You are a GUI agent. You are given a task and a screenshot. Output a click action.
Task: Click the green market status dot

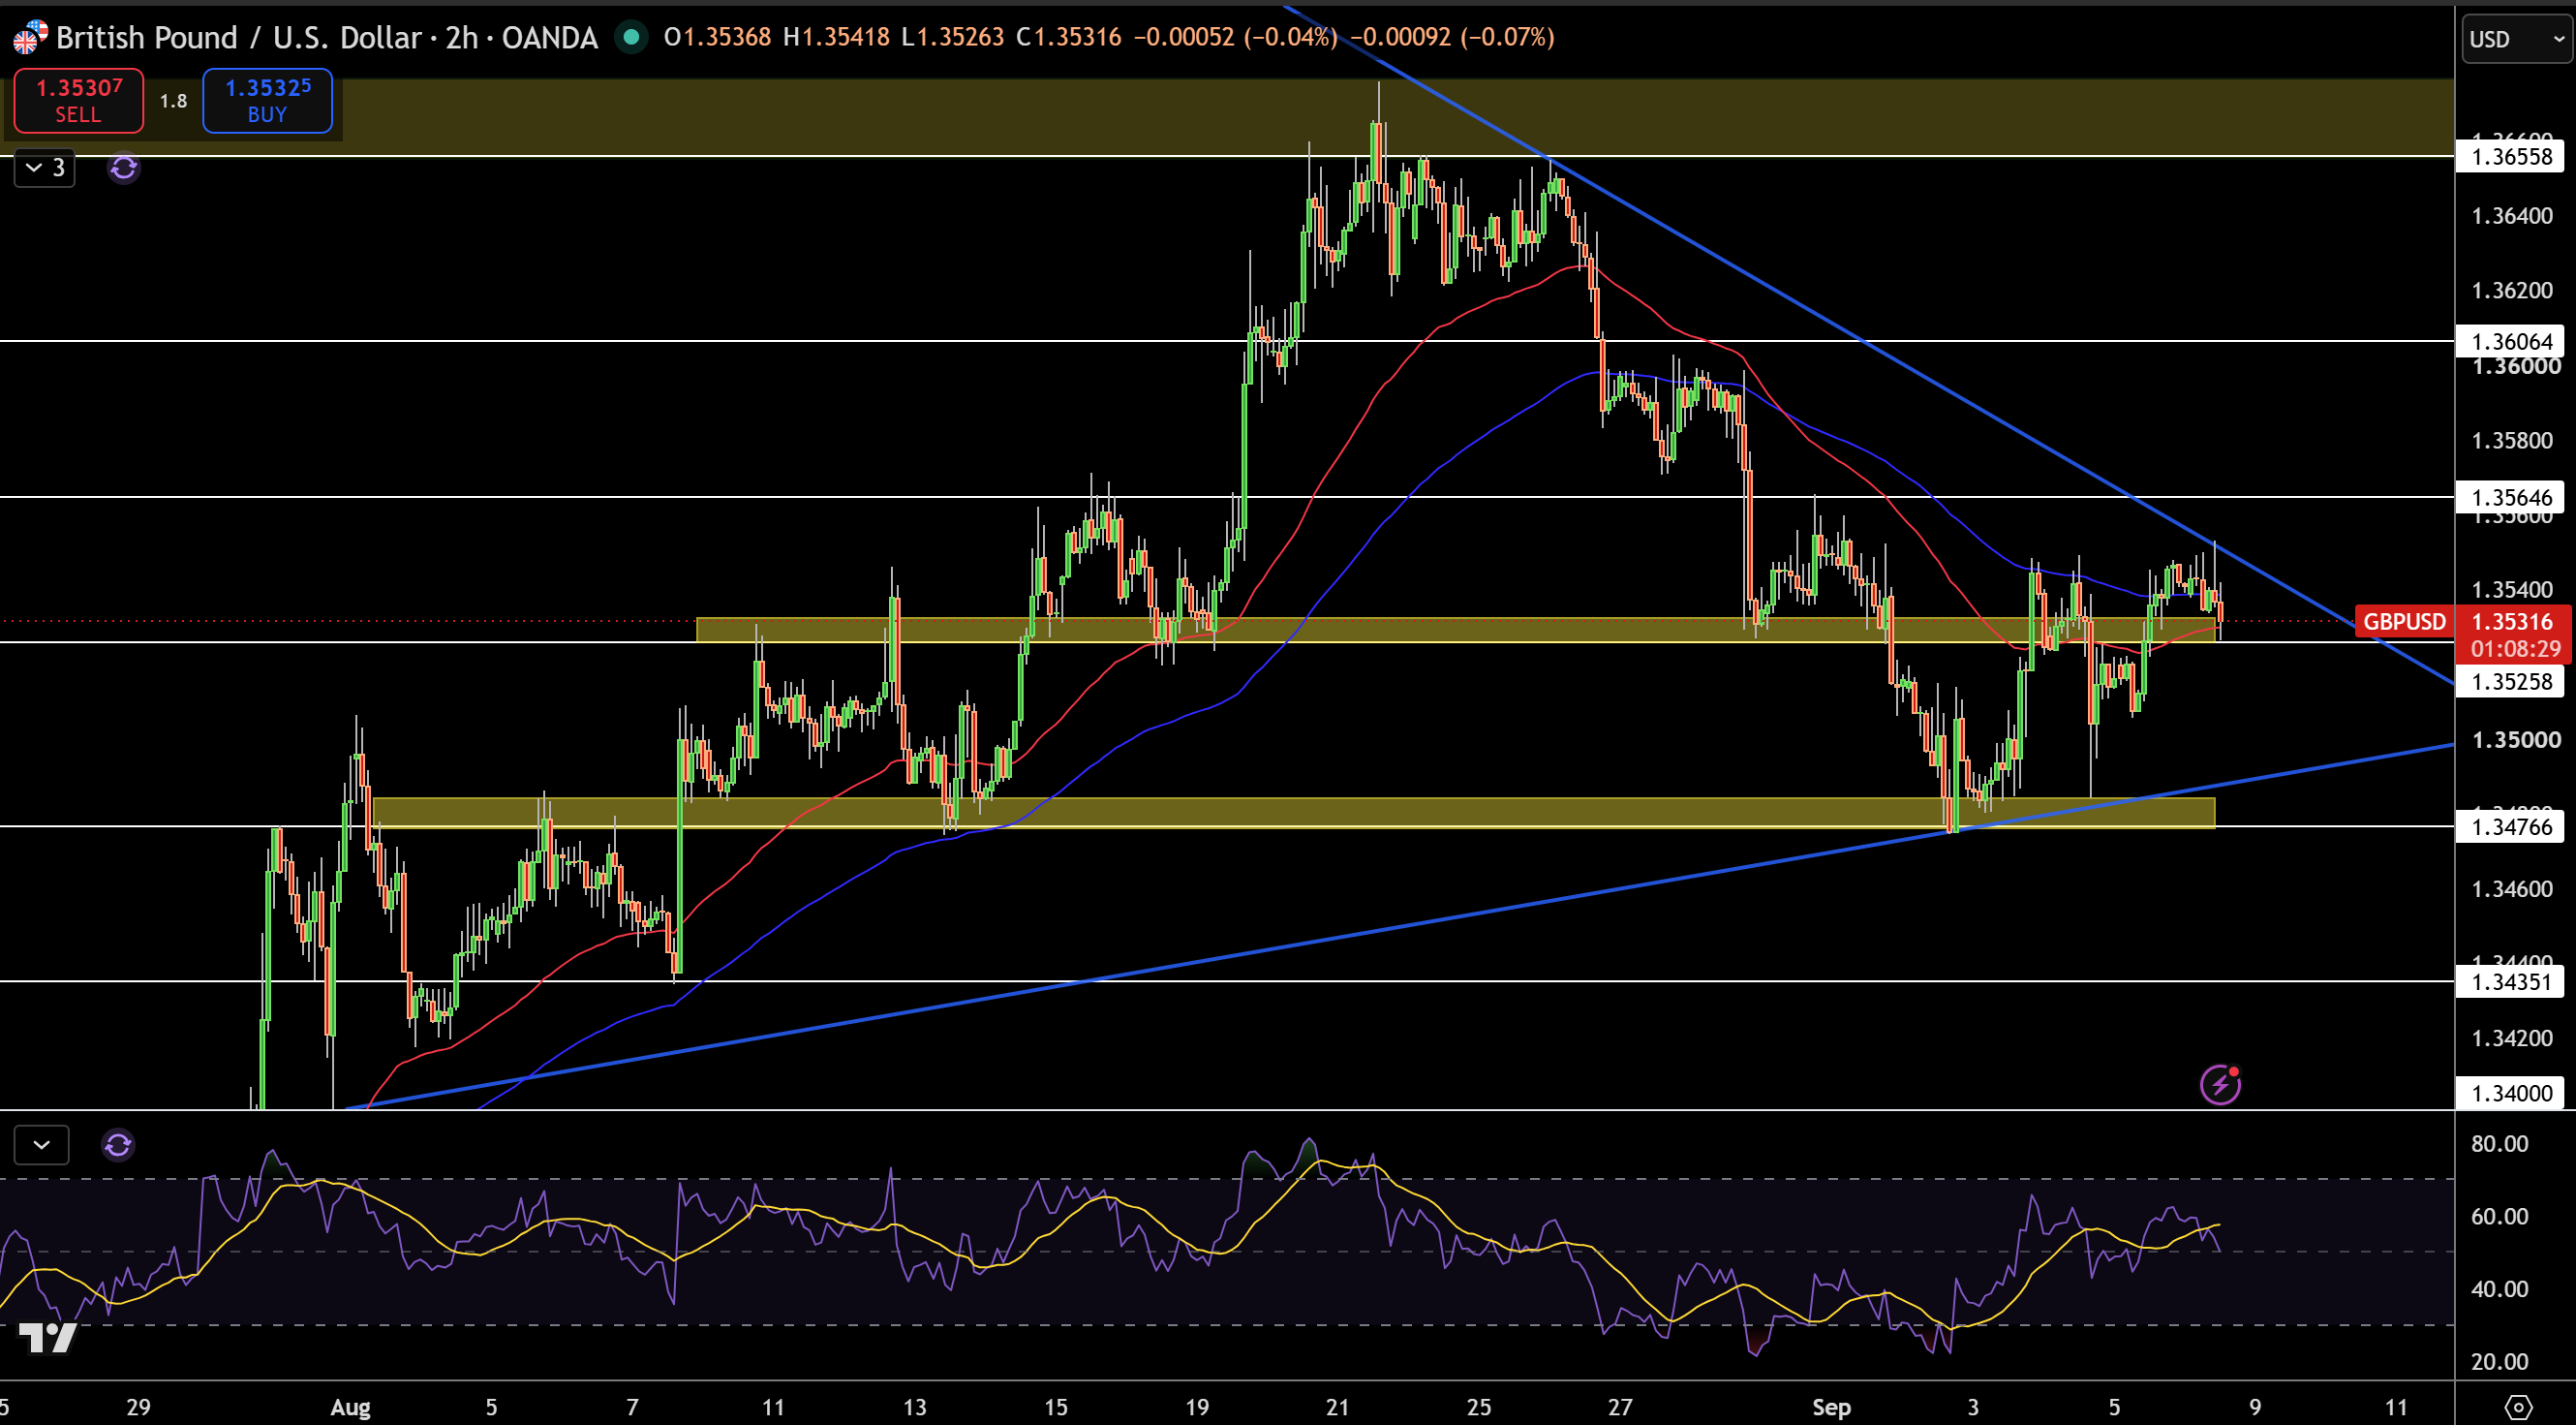tap(631, 38)
